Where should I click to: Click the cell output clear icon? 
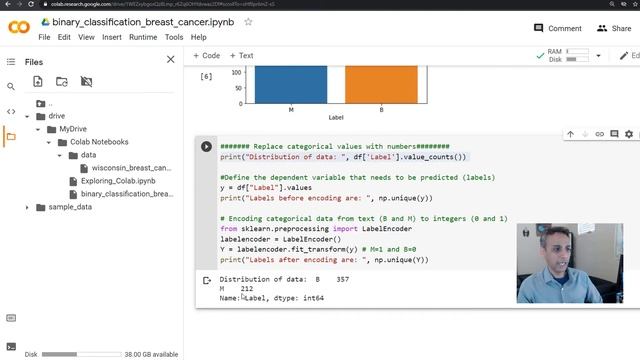tap(207, 280)
